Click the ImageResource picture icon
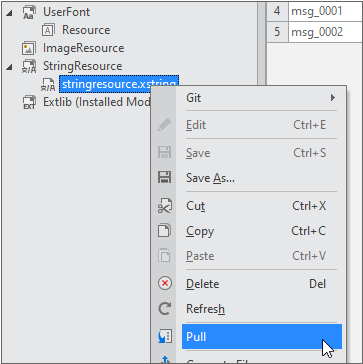Image resolution: width=363 pixels, height=364 pixels. click(29, 48)
